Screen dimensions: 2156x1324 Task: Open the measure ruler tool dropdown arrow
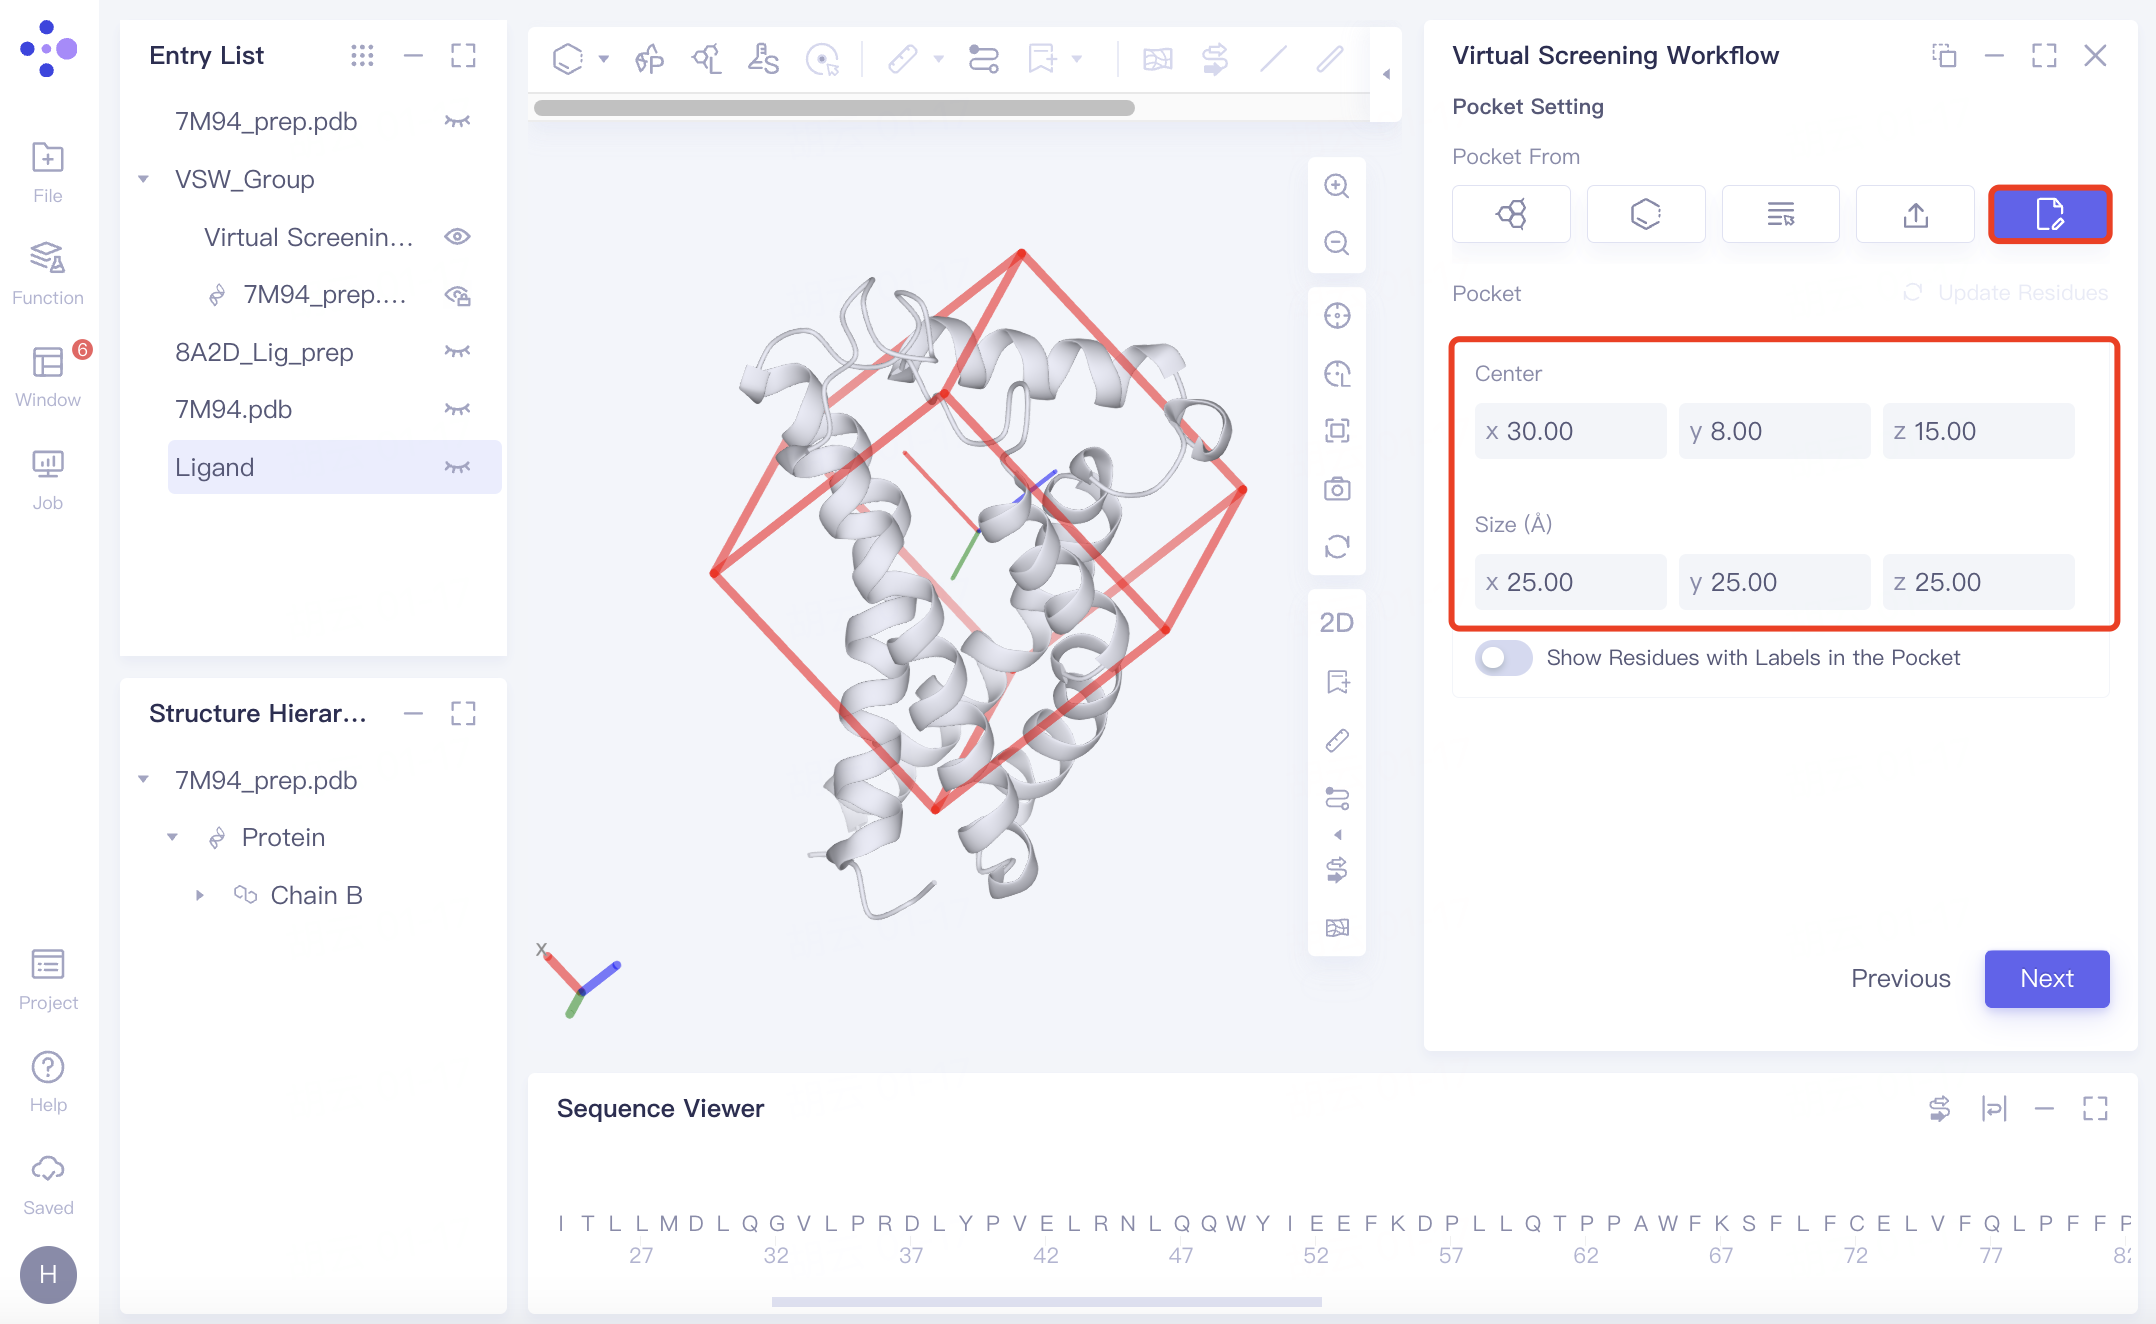pyautogui.click(x=938, y=60)
